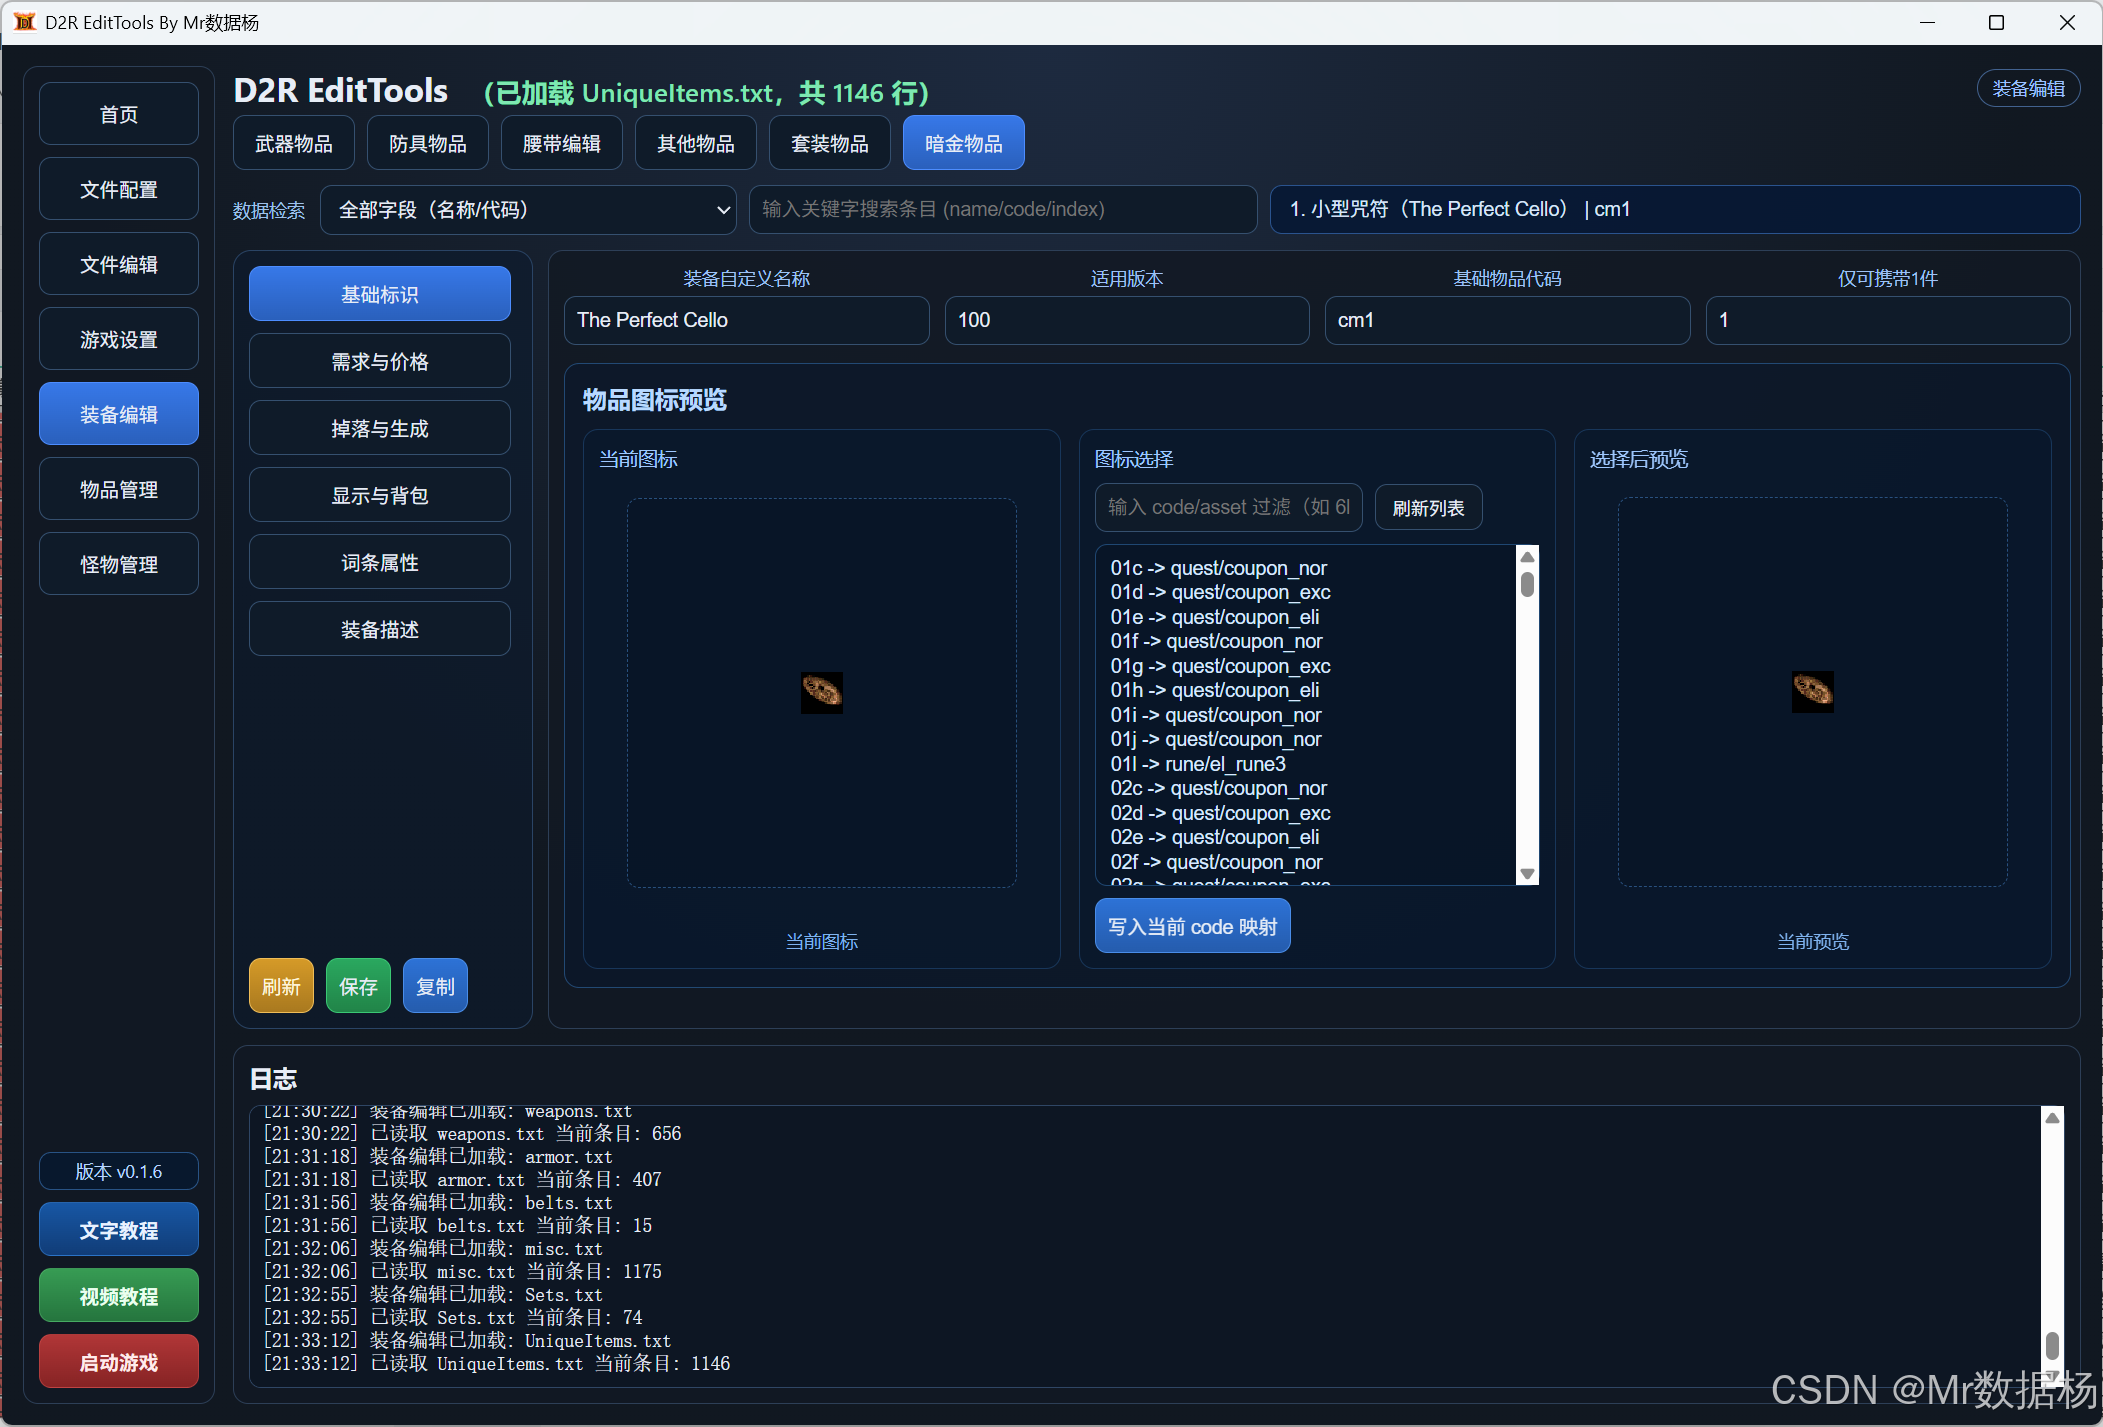This screenshot has width=2103, height=1427.
Task: Click log panel scrollbar up arrow
Action: point(2052,1118)
